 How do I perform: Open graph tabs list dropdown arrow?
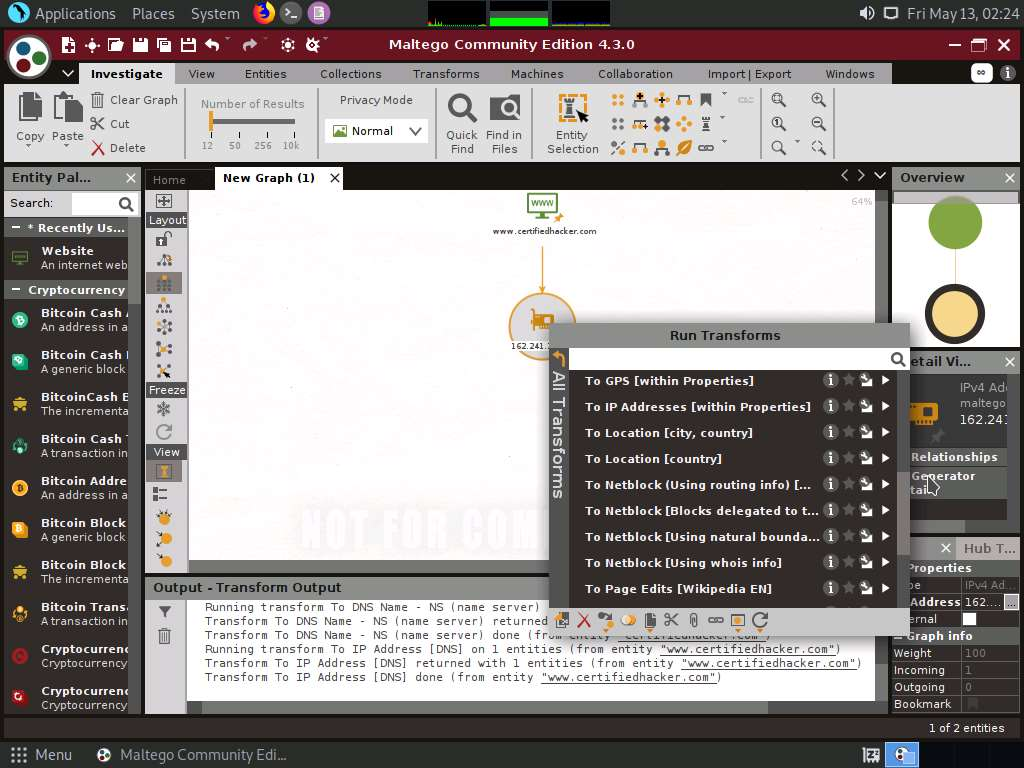[x=880, y=176]
